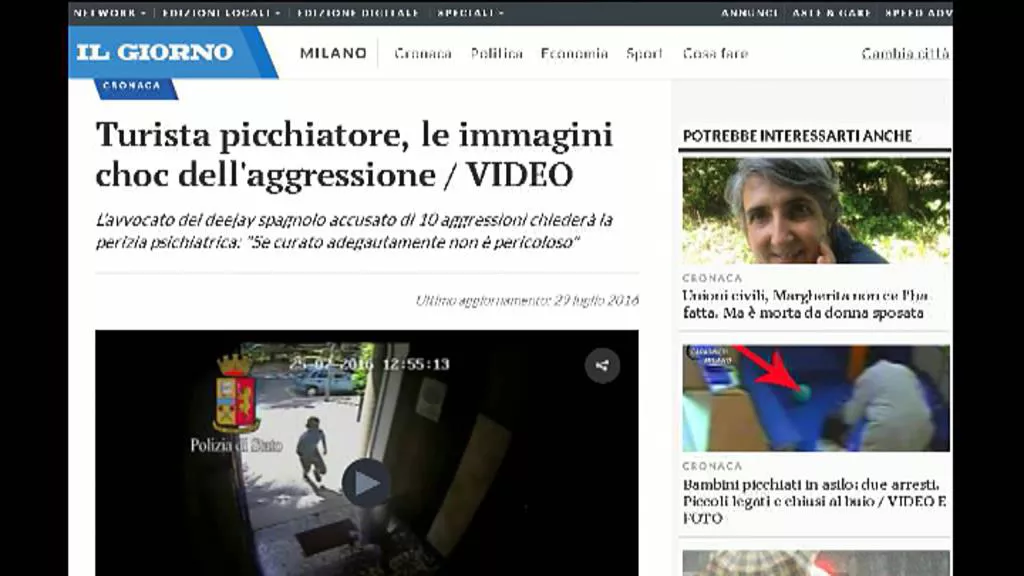Open SPEED ADV link
Viewport: 1024px width, 576px height.
[x=918, y=12]
